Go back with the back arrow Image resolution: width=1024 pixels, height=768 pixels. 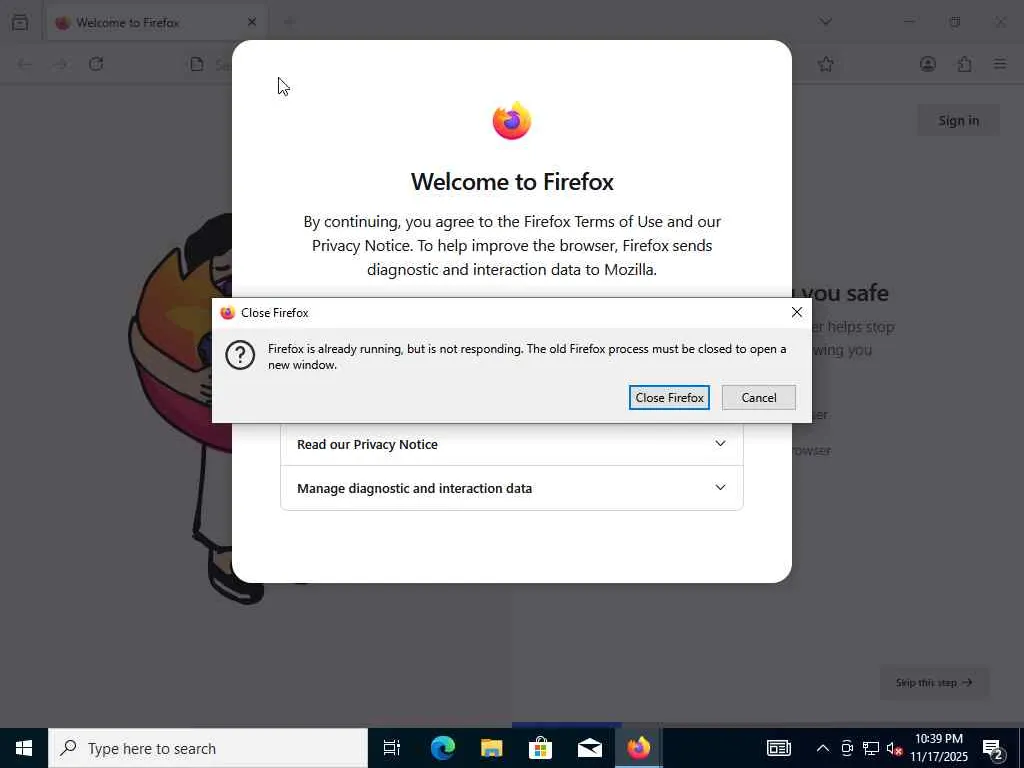[x=24, y=64]
